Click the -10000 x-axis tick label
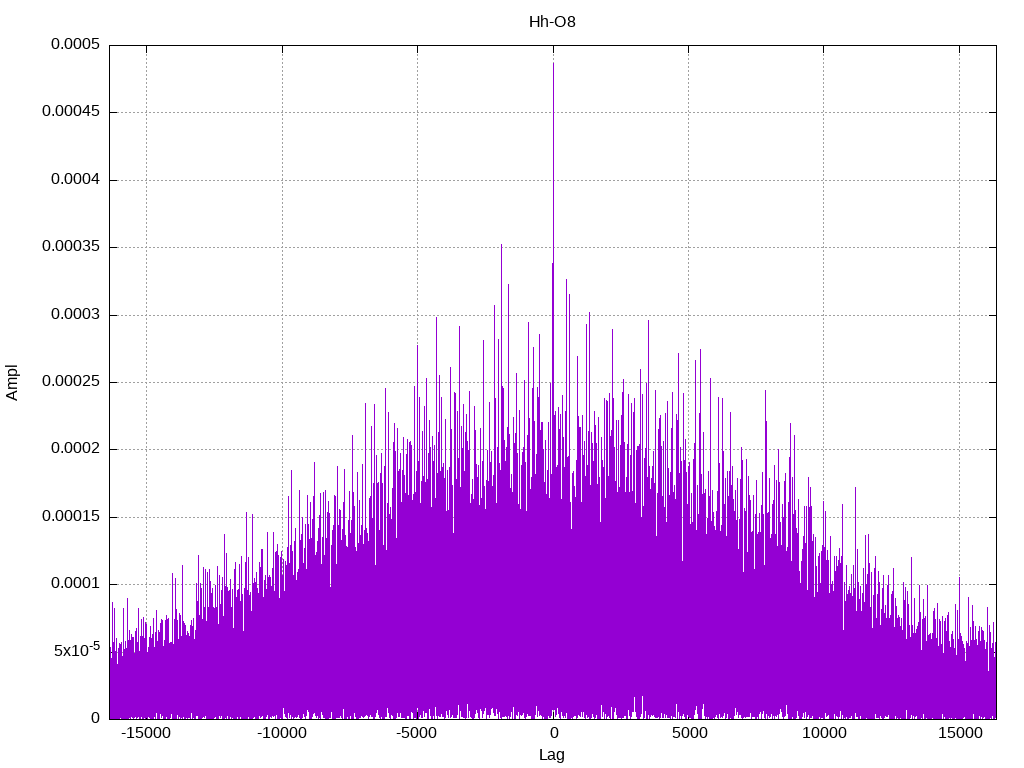The width and height of the screenshot is (1024, 768). 281,733
